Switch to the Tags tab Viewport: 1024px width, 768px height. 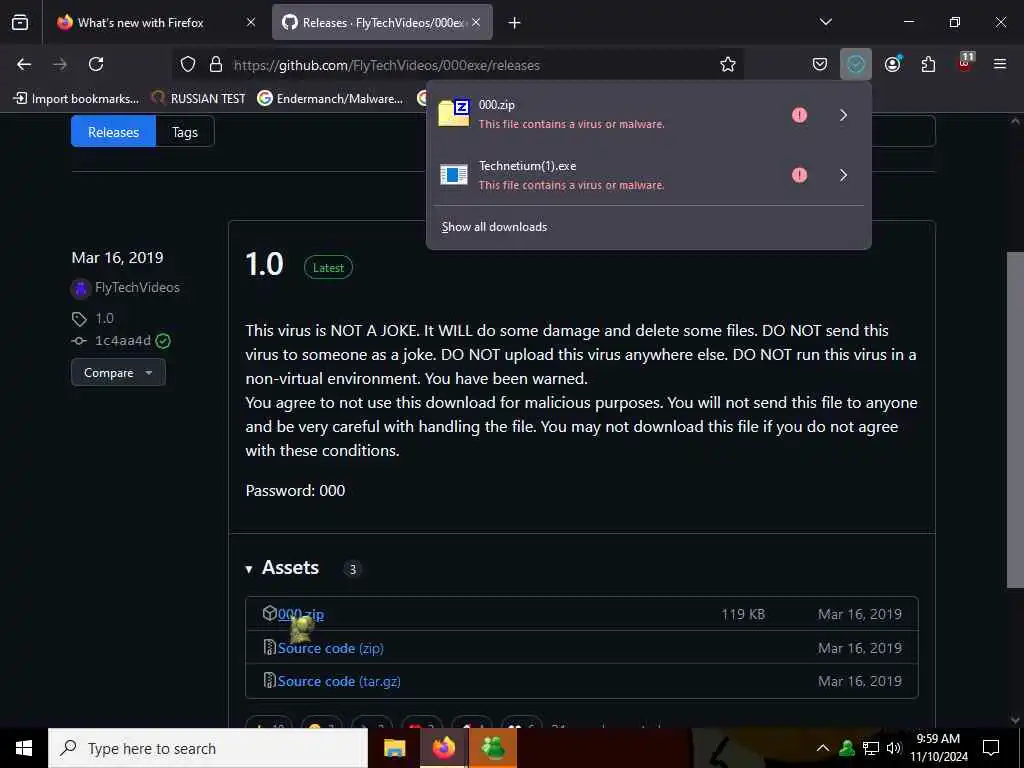pyautogui.click(x=185, y=132)
